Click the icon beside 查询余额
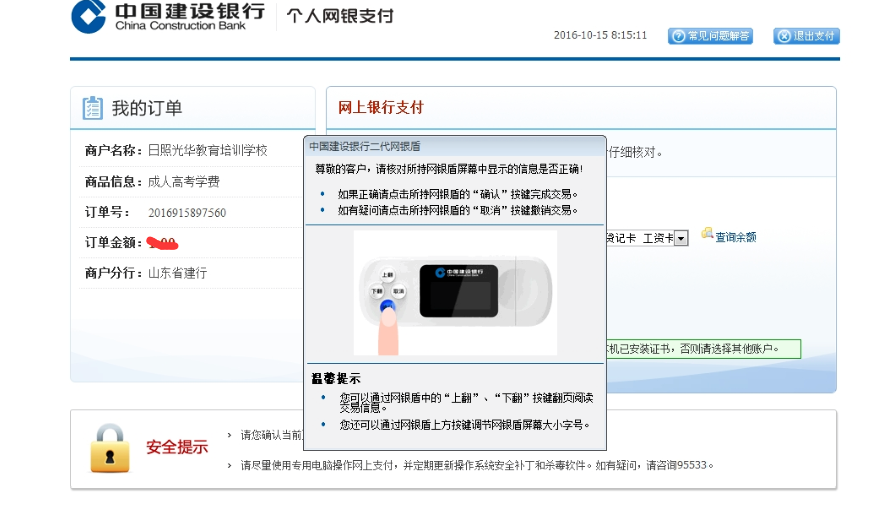This screenshot has height=511, width=891. coord(707,233)
